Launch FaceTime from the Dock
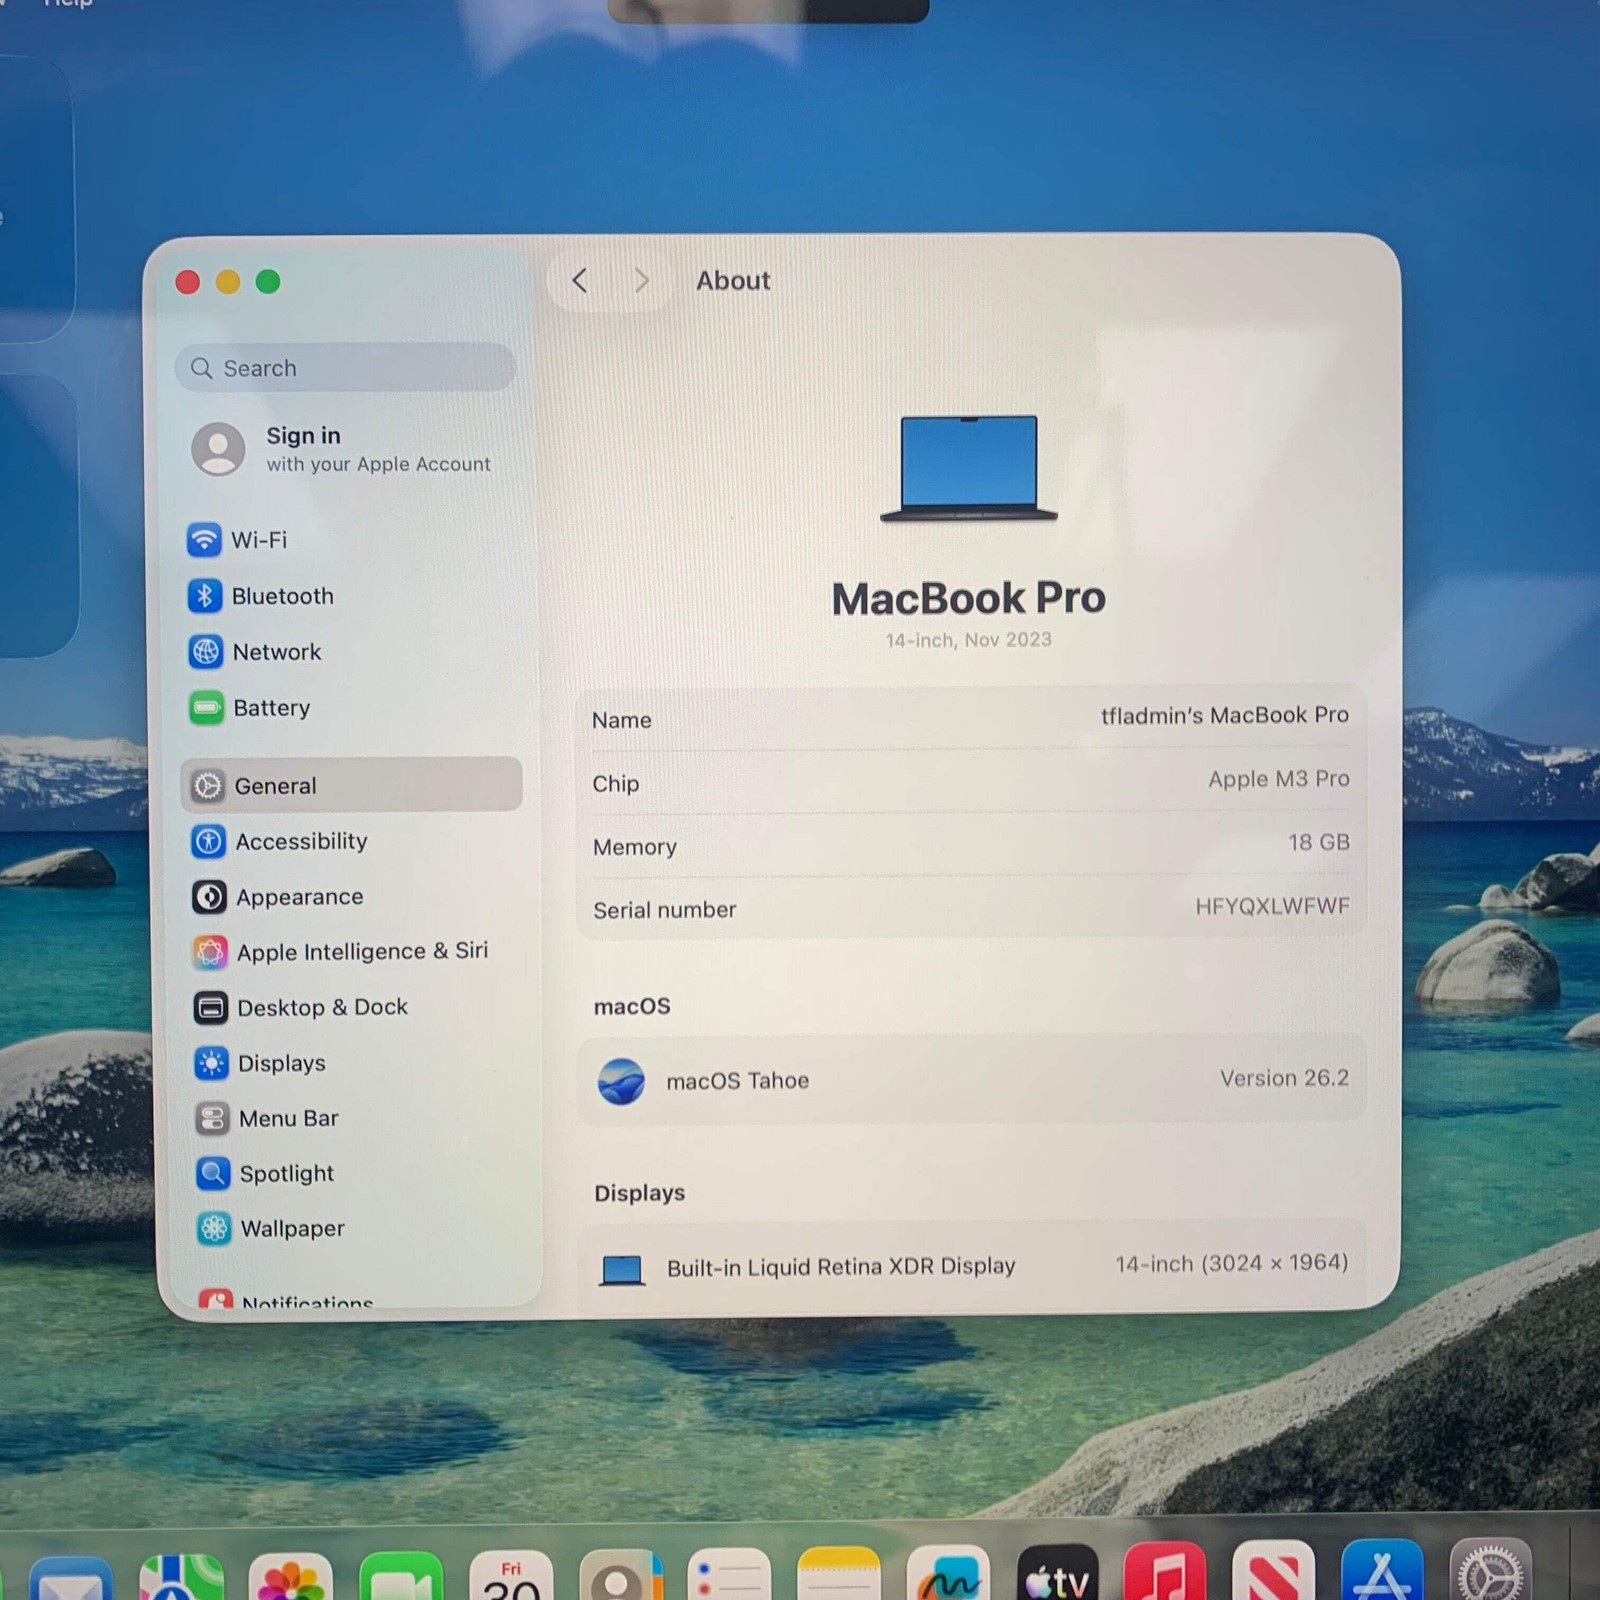1600x1600 pixels. point(401,1576)
